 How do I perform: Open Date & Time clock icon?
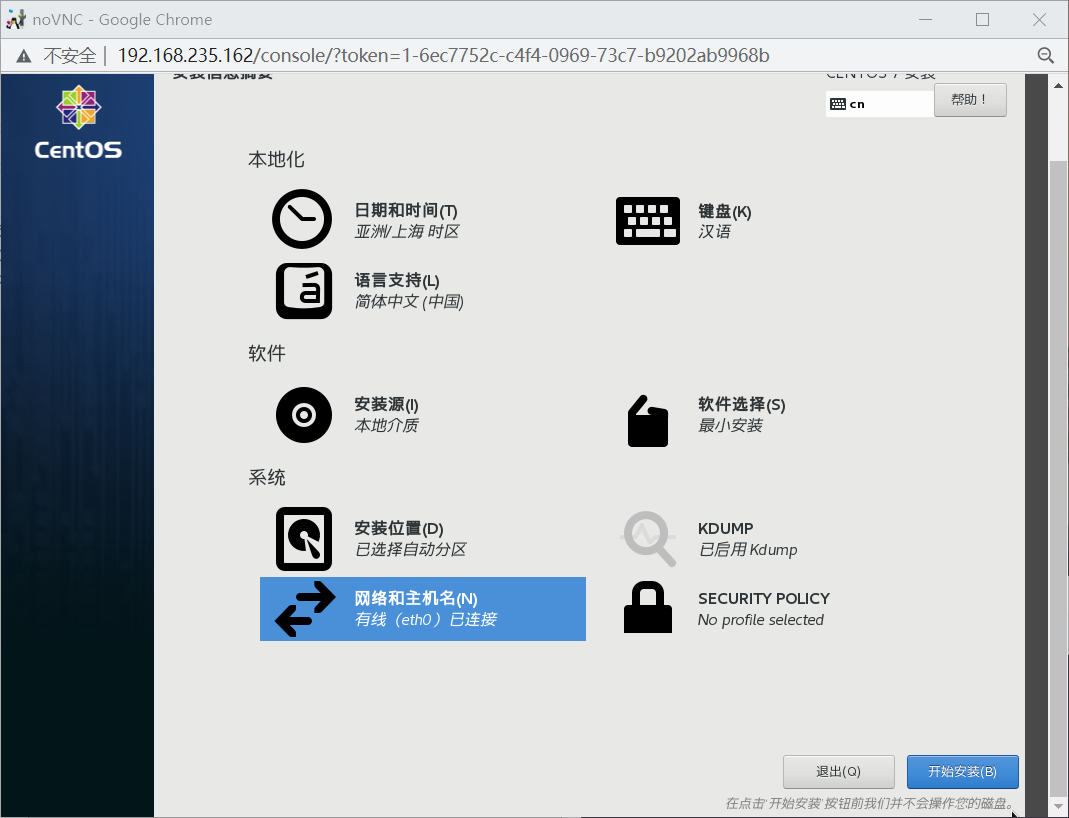tap(302, 219)
